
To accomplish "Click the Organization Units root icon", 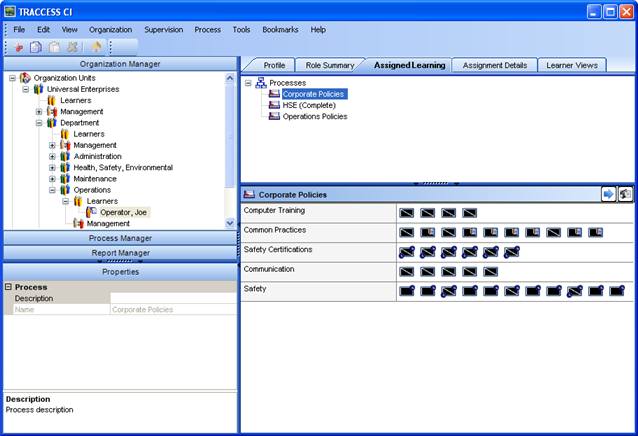I will coord(25,78).
